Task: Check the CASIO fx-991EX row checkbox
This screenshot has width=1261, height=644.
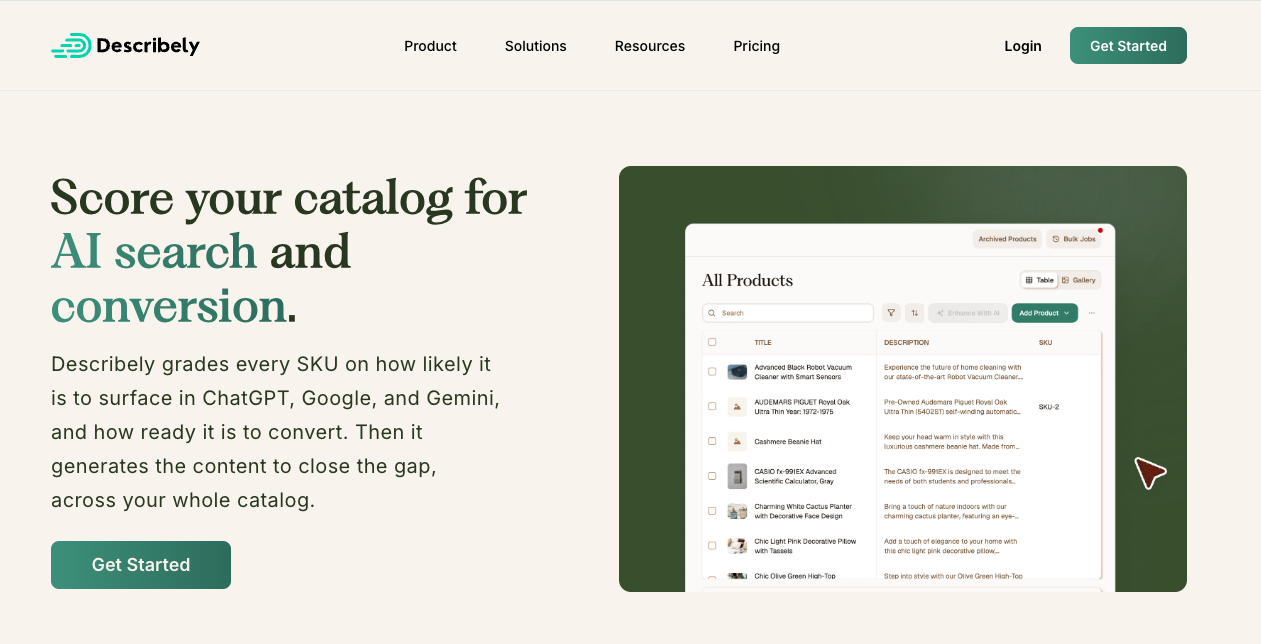Action: pos(712,476)
